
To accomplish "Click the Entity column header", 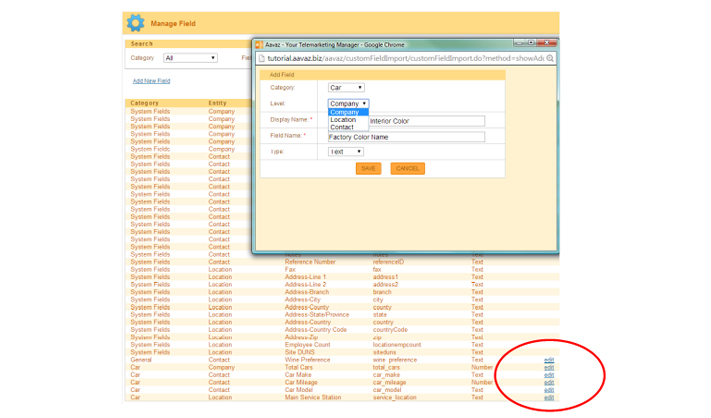I will pos(217,103).
